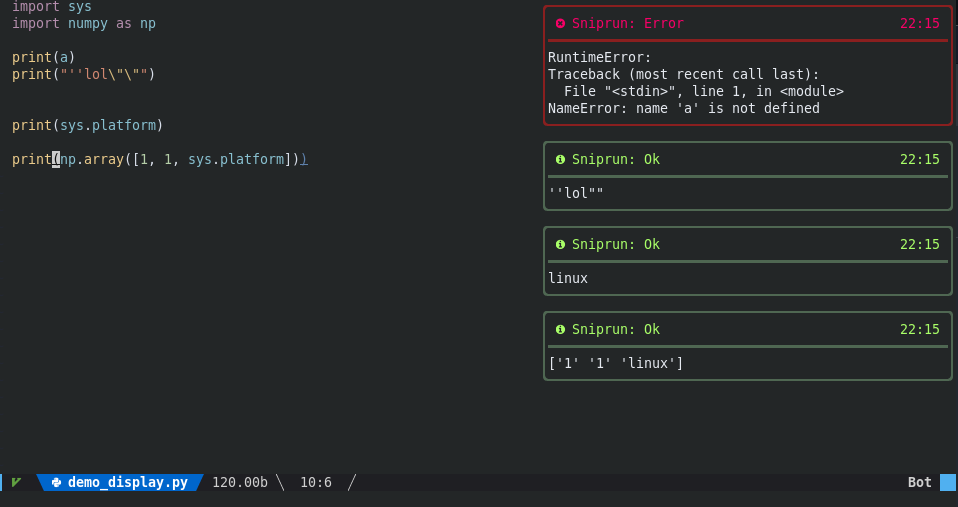
Task: Click the 10:6 cursor position indicator
Action: pos(316,483)
